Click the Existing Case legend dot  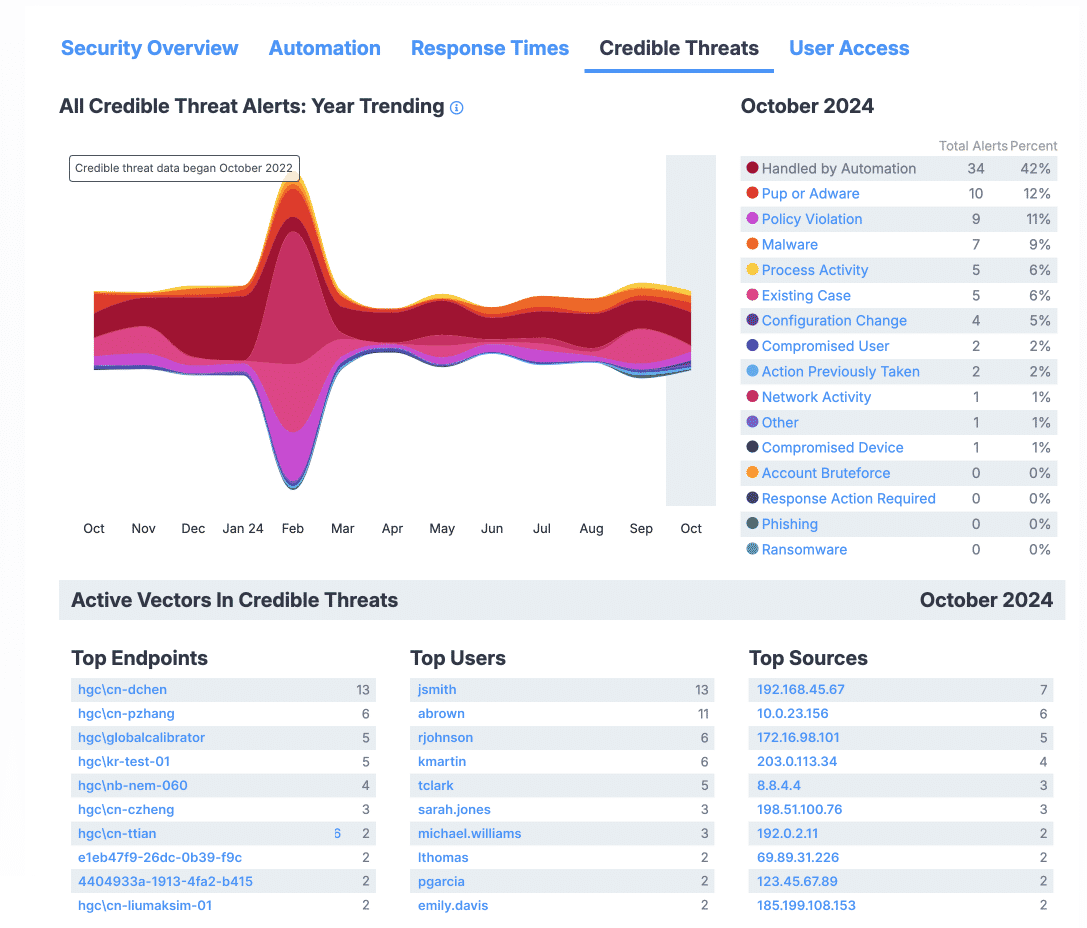click(752, 295)
